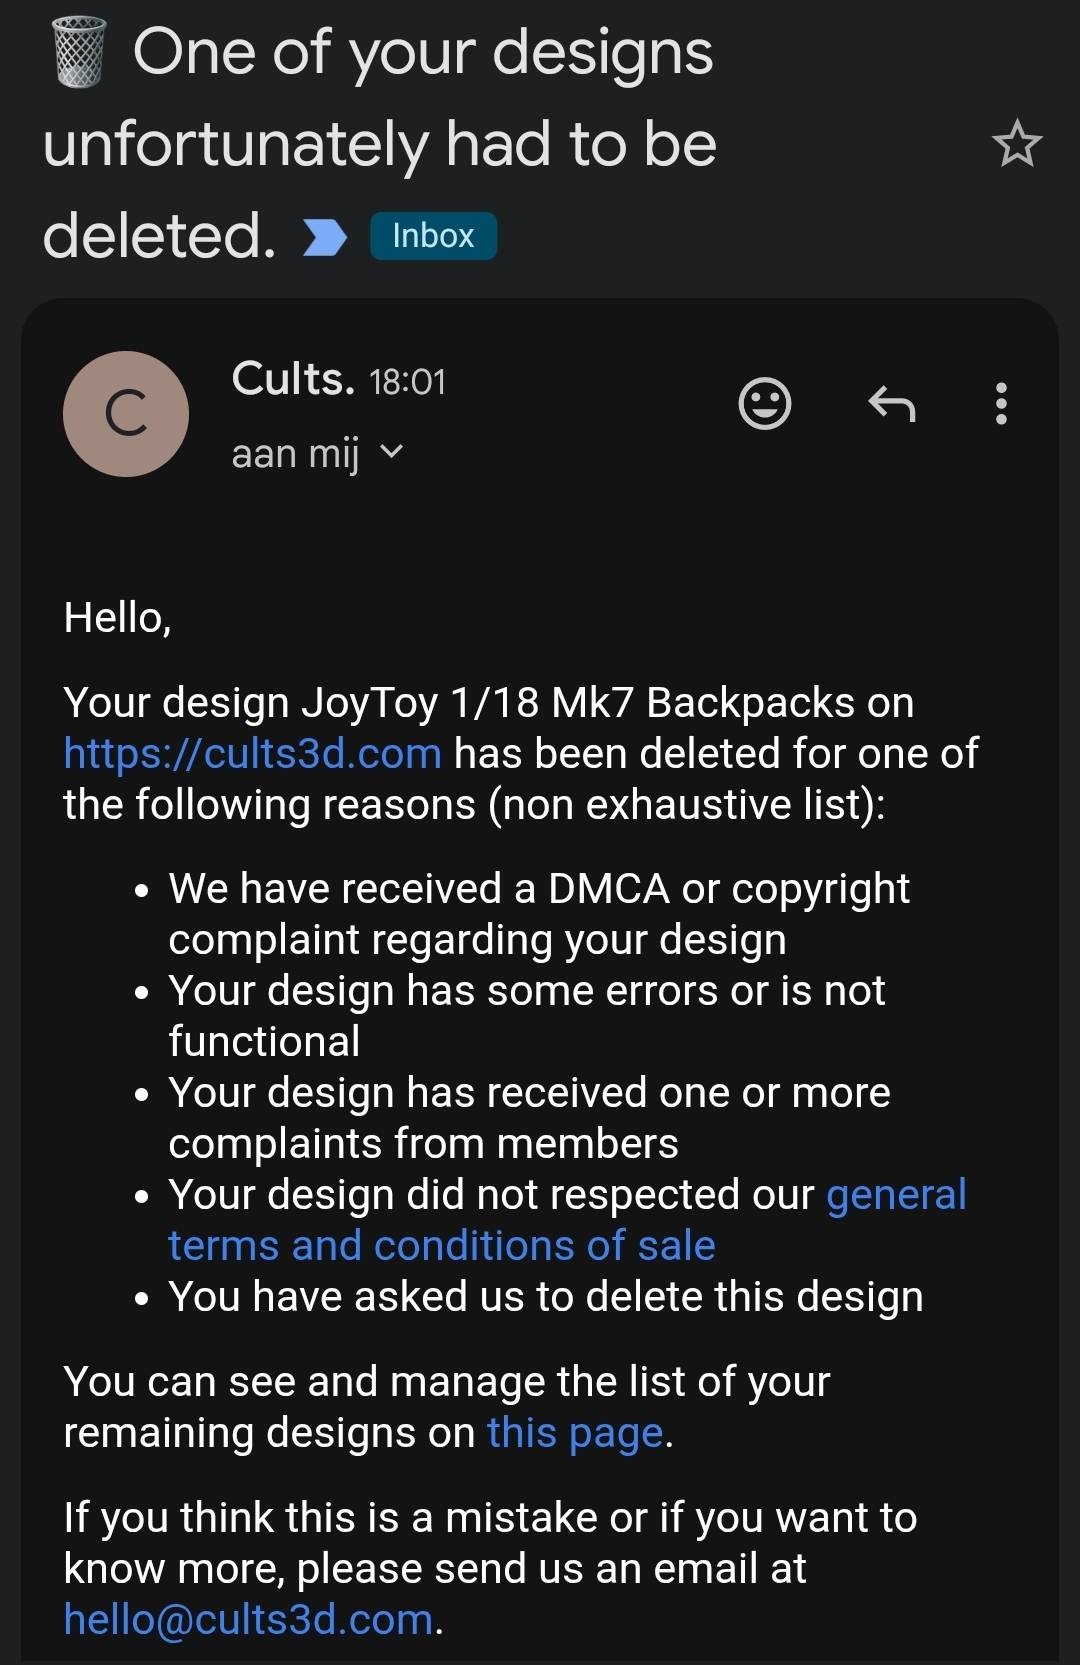This screenshot has width=1080, height=1665.
Task: Tap the 18:01 timestamp
Action: [x=407, y=382]
